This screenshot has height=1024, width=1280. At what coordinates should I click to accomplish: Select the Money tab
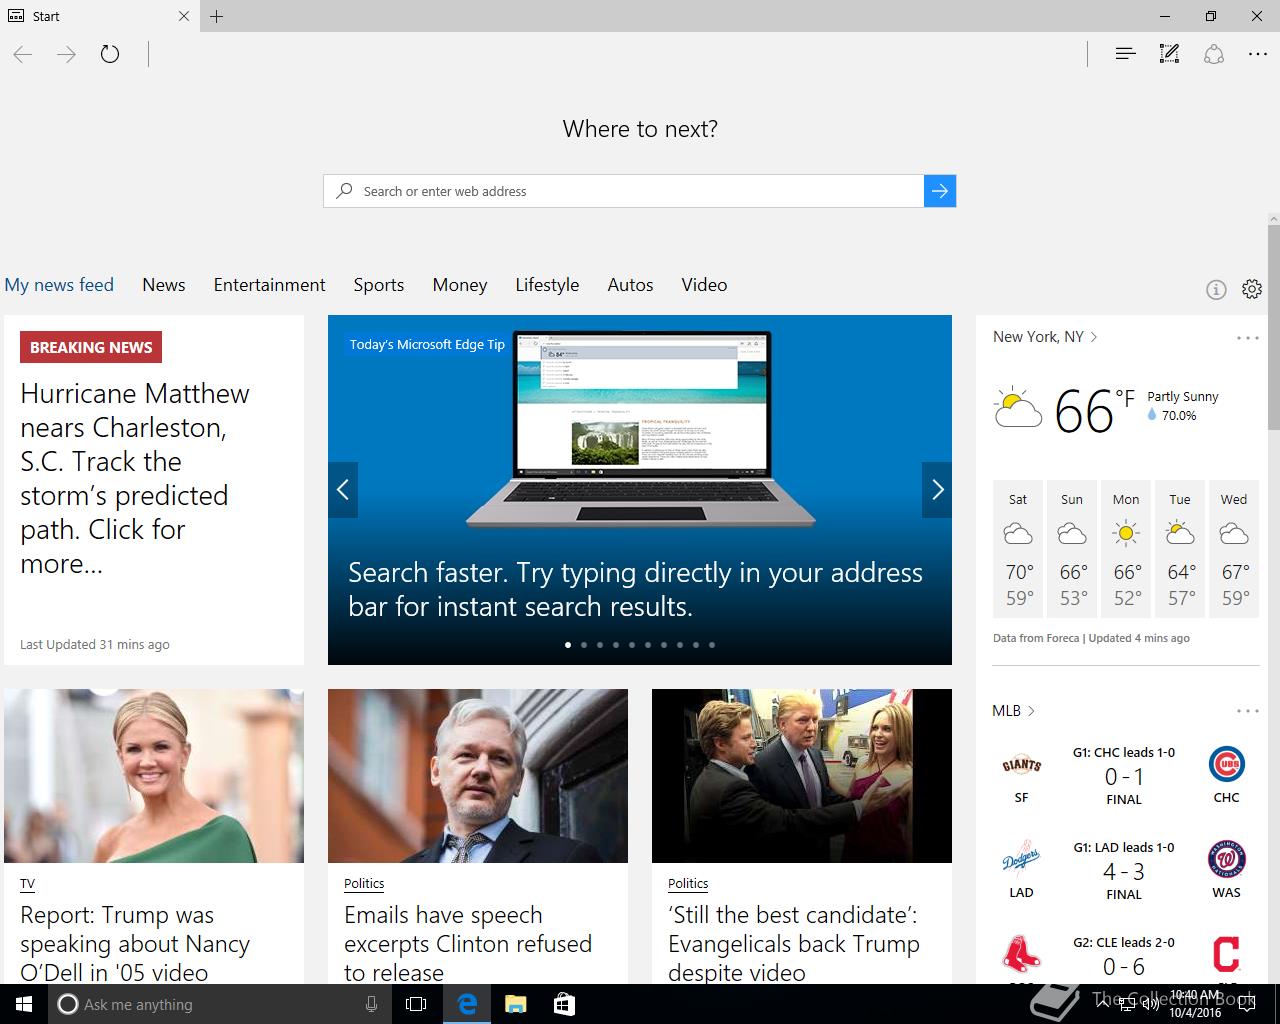click(x=460, y=285)
